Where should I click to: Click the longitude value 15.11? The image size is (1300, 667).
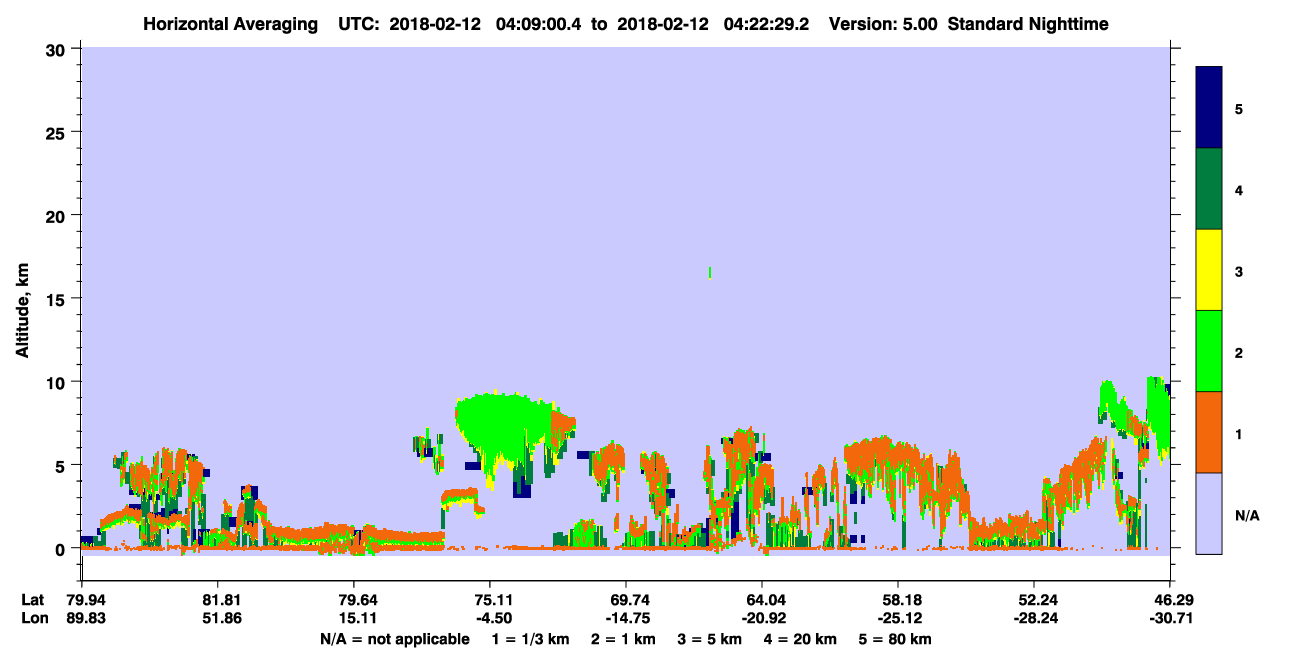click(x=354, y=618)
